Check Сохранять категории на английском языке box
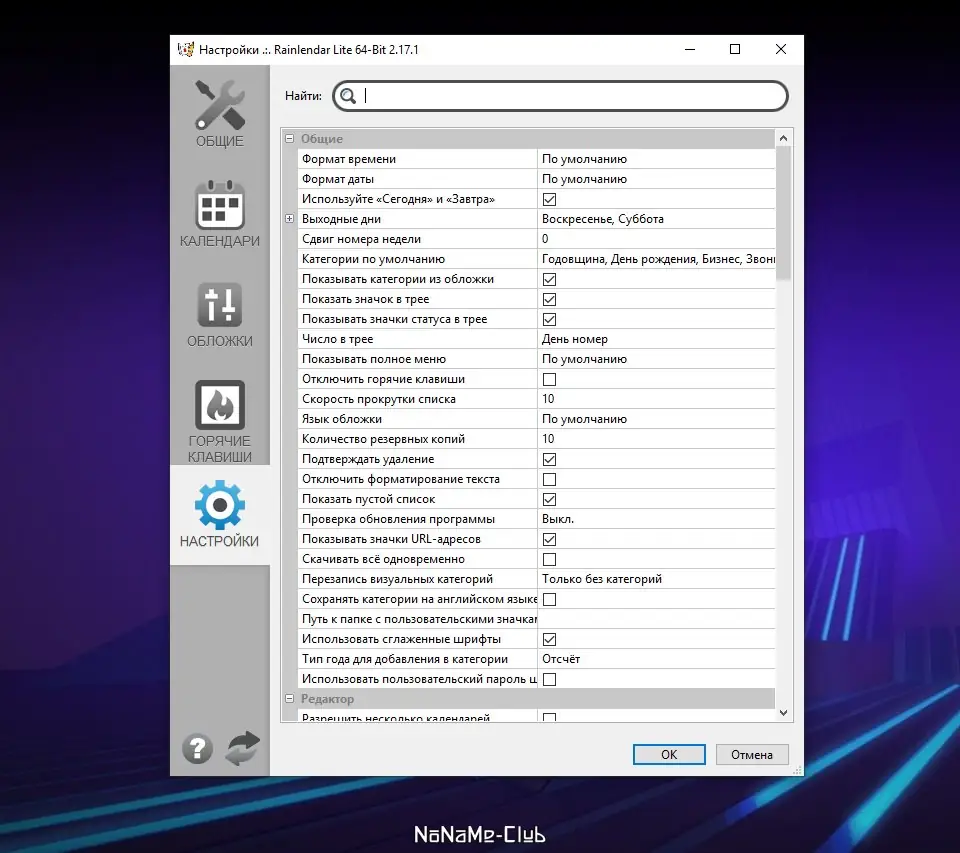Image resolution: width=960 pixels, height=853 pixels. click(x=549, y=599)
